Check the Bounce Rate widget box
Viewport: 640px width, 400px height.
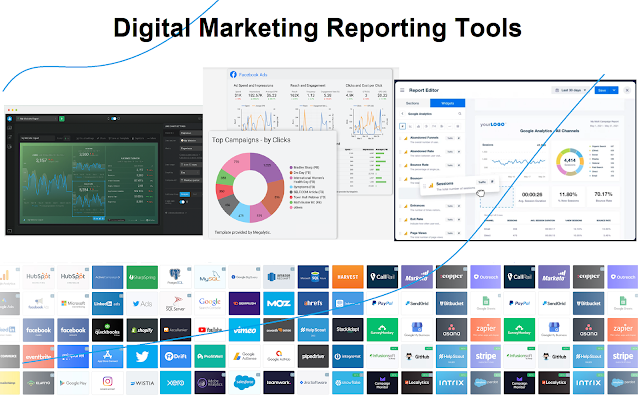[458, 165]
